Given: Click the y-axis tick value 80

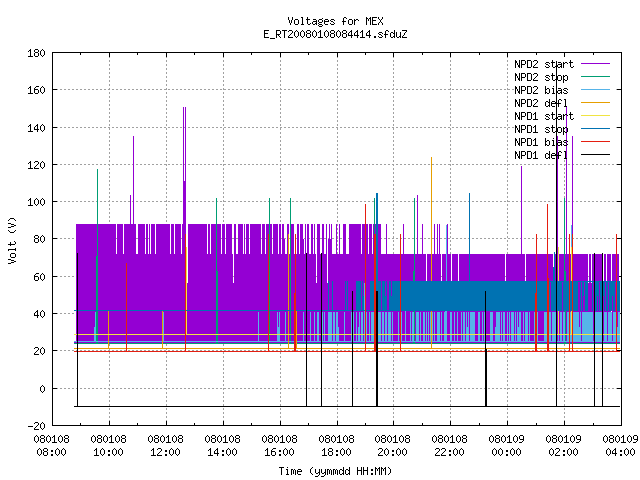Looking at the screenshot, I should tap(39, 239).
